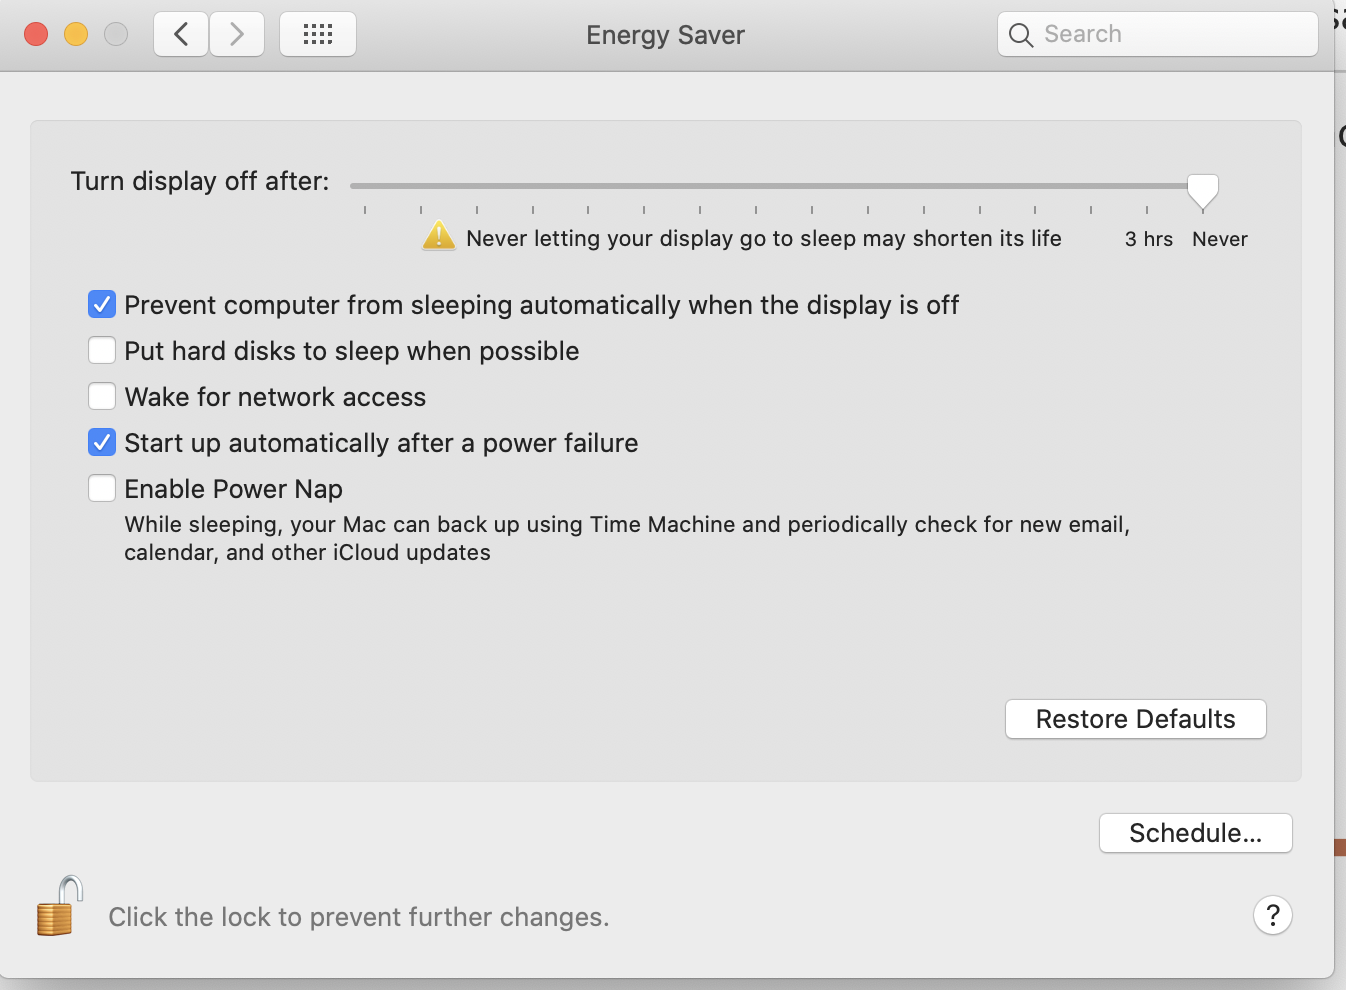
Task: Click the padlock to prevent changes
Action: point(59,907)
